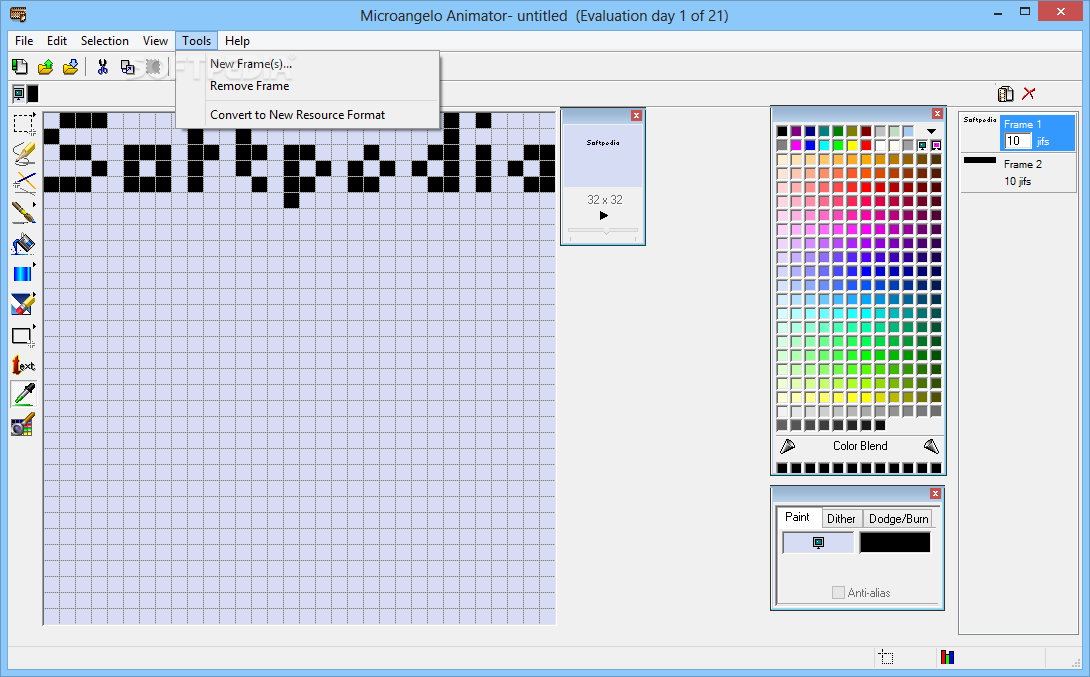Switch to the Dither tab

tap(841, 519)
